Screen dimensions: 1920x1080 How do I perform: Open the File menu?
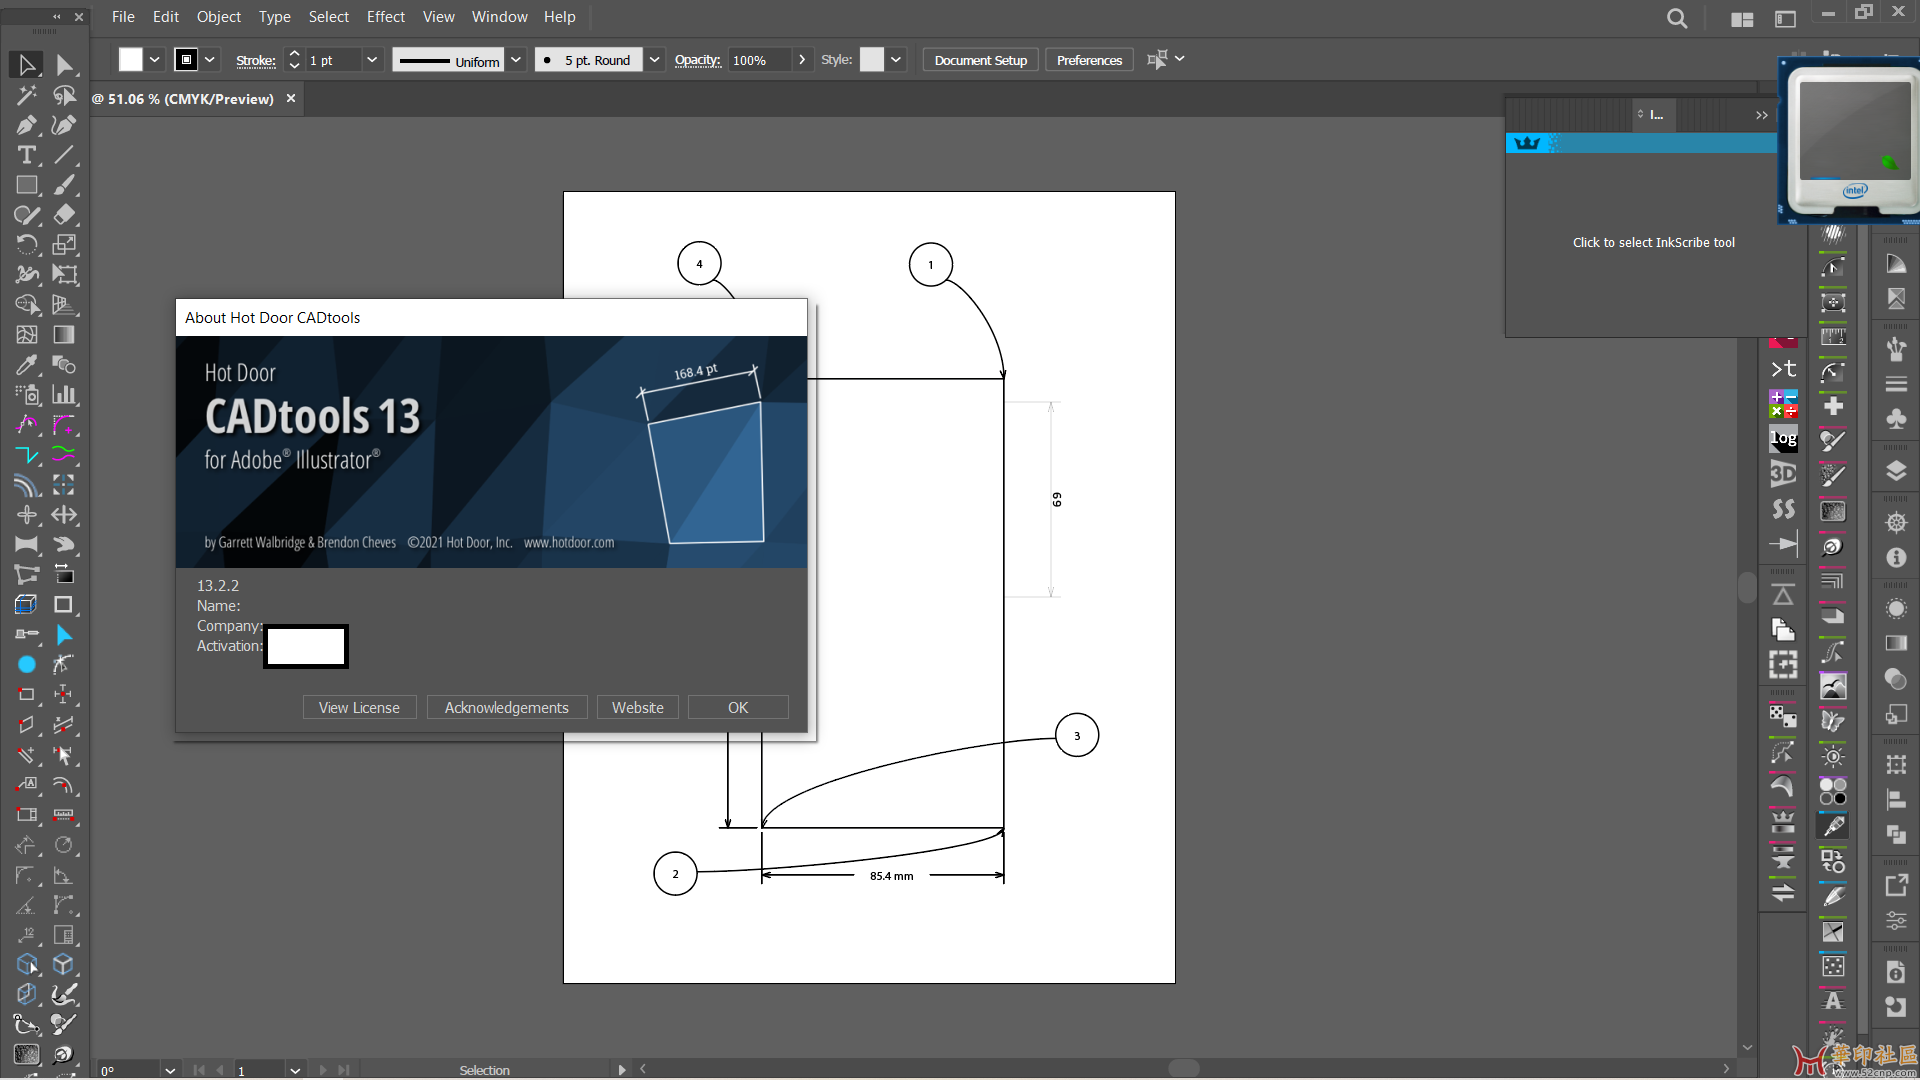point(123,17)
